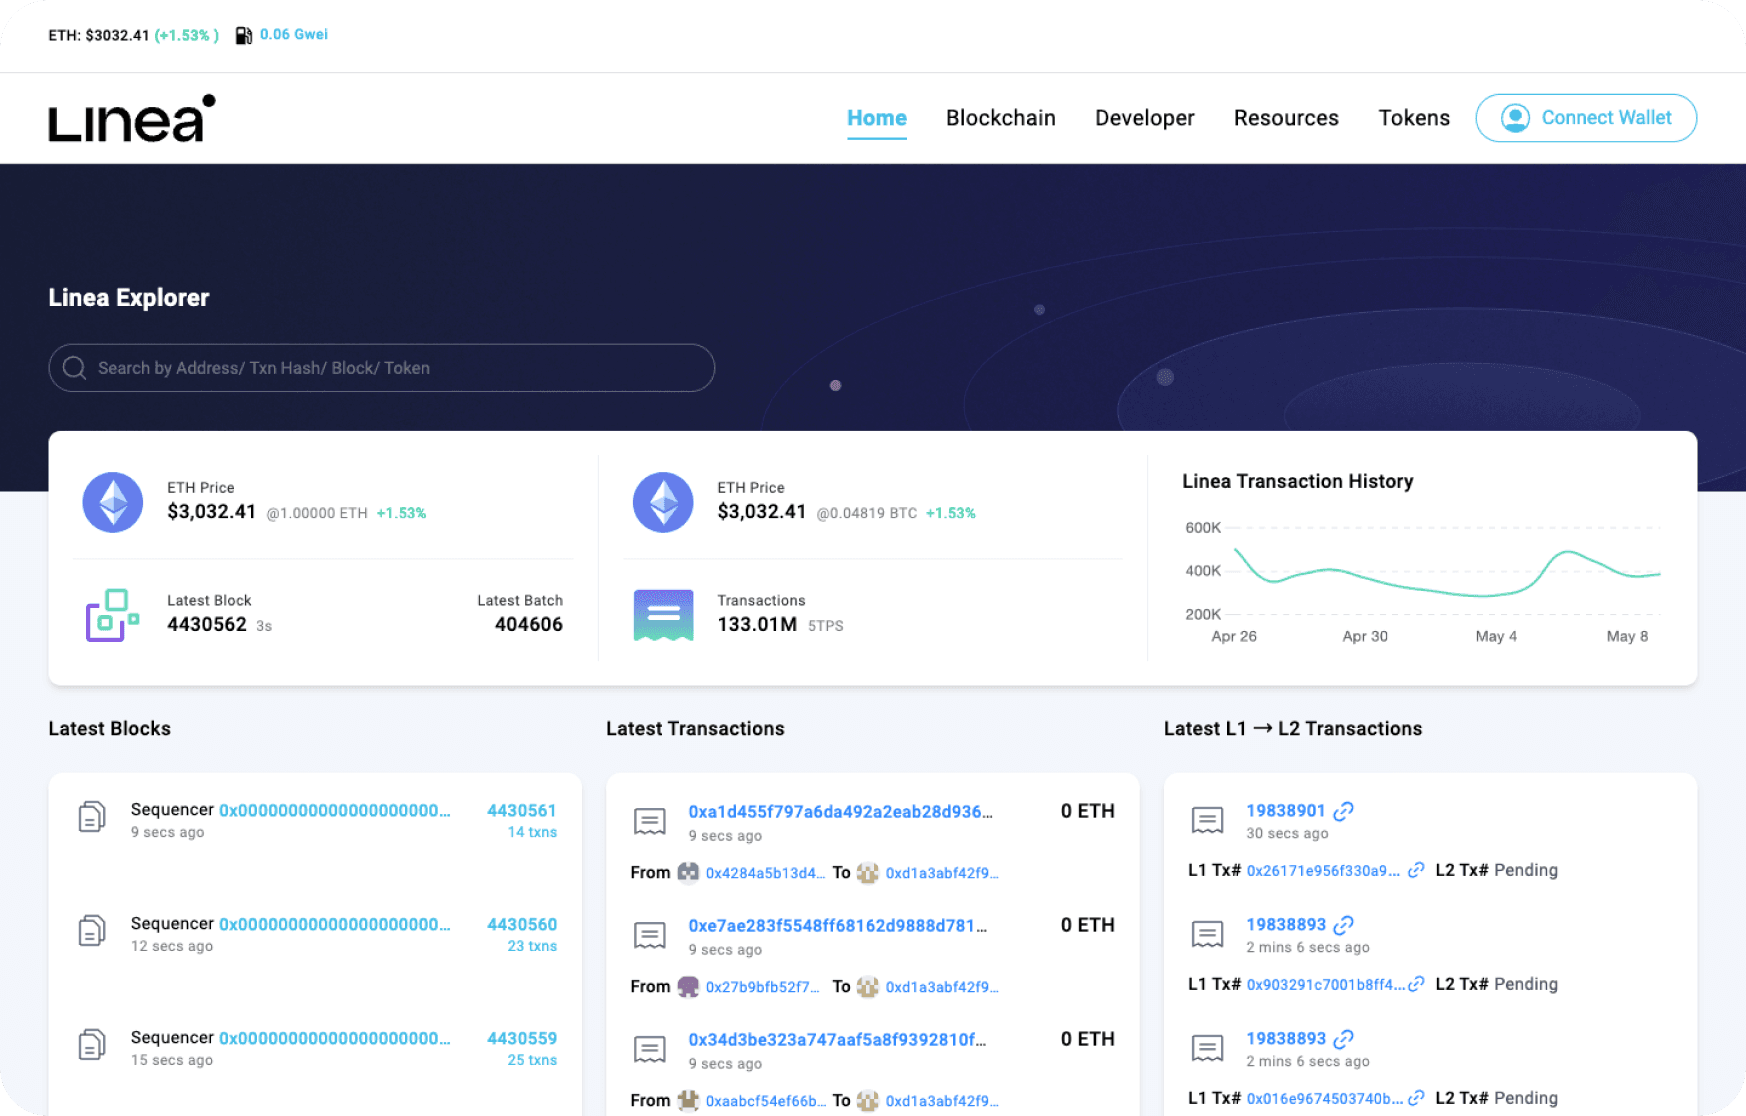This screenshot has width=1746, height=1116.
Task: Click the avatar icon before address 0x4284a5b13d4
Action: click(688, 872)
